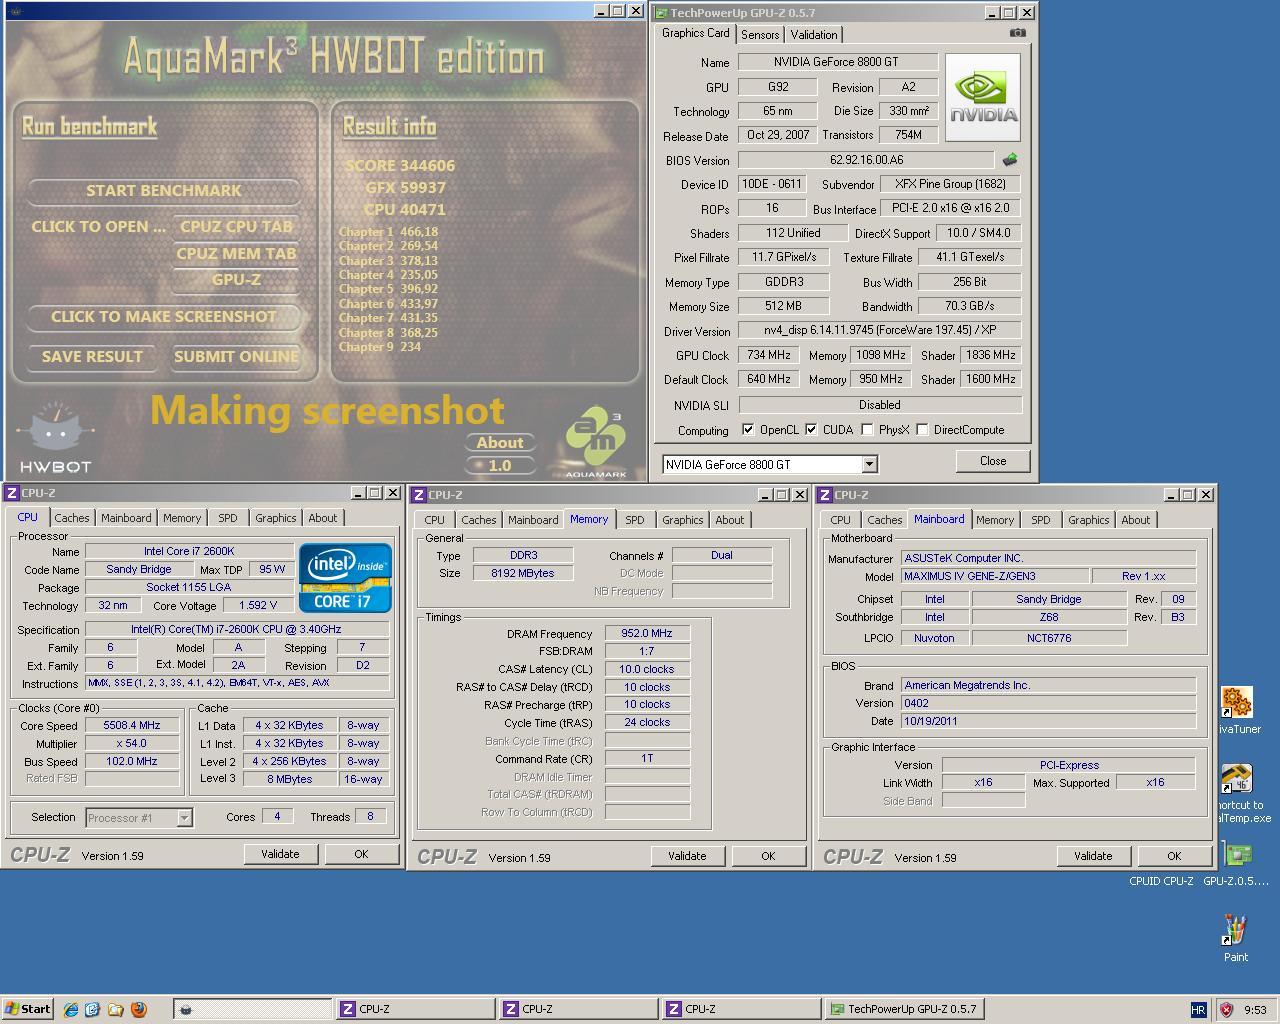Click the GPU-Z screenshot camera icon
Screen dimensions: 1280x1024
click(x=1017, y=33)
